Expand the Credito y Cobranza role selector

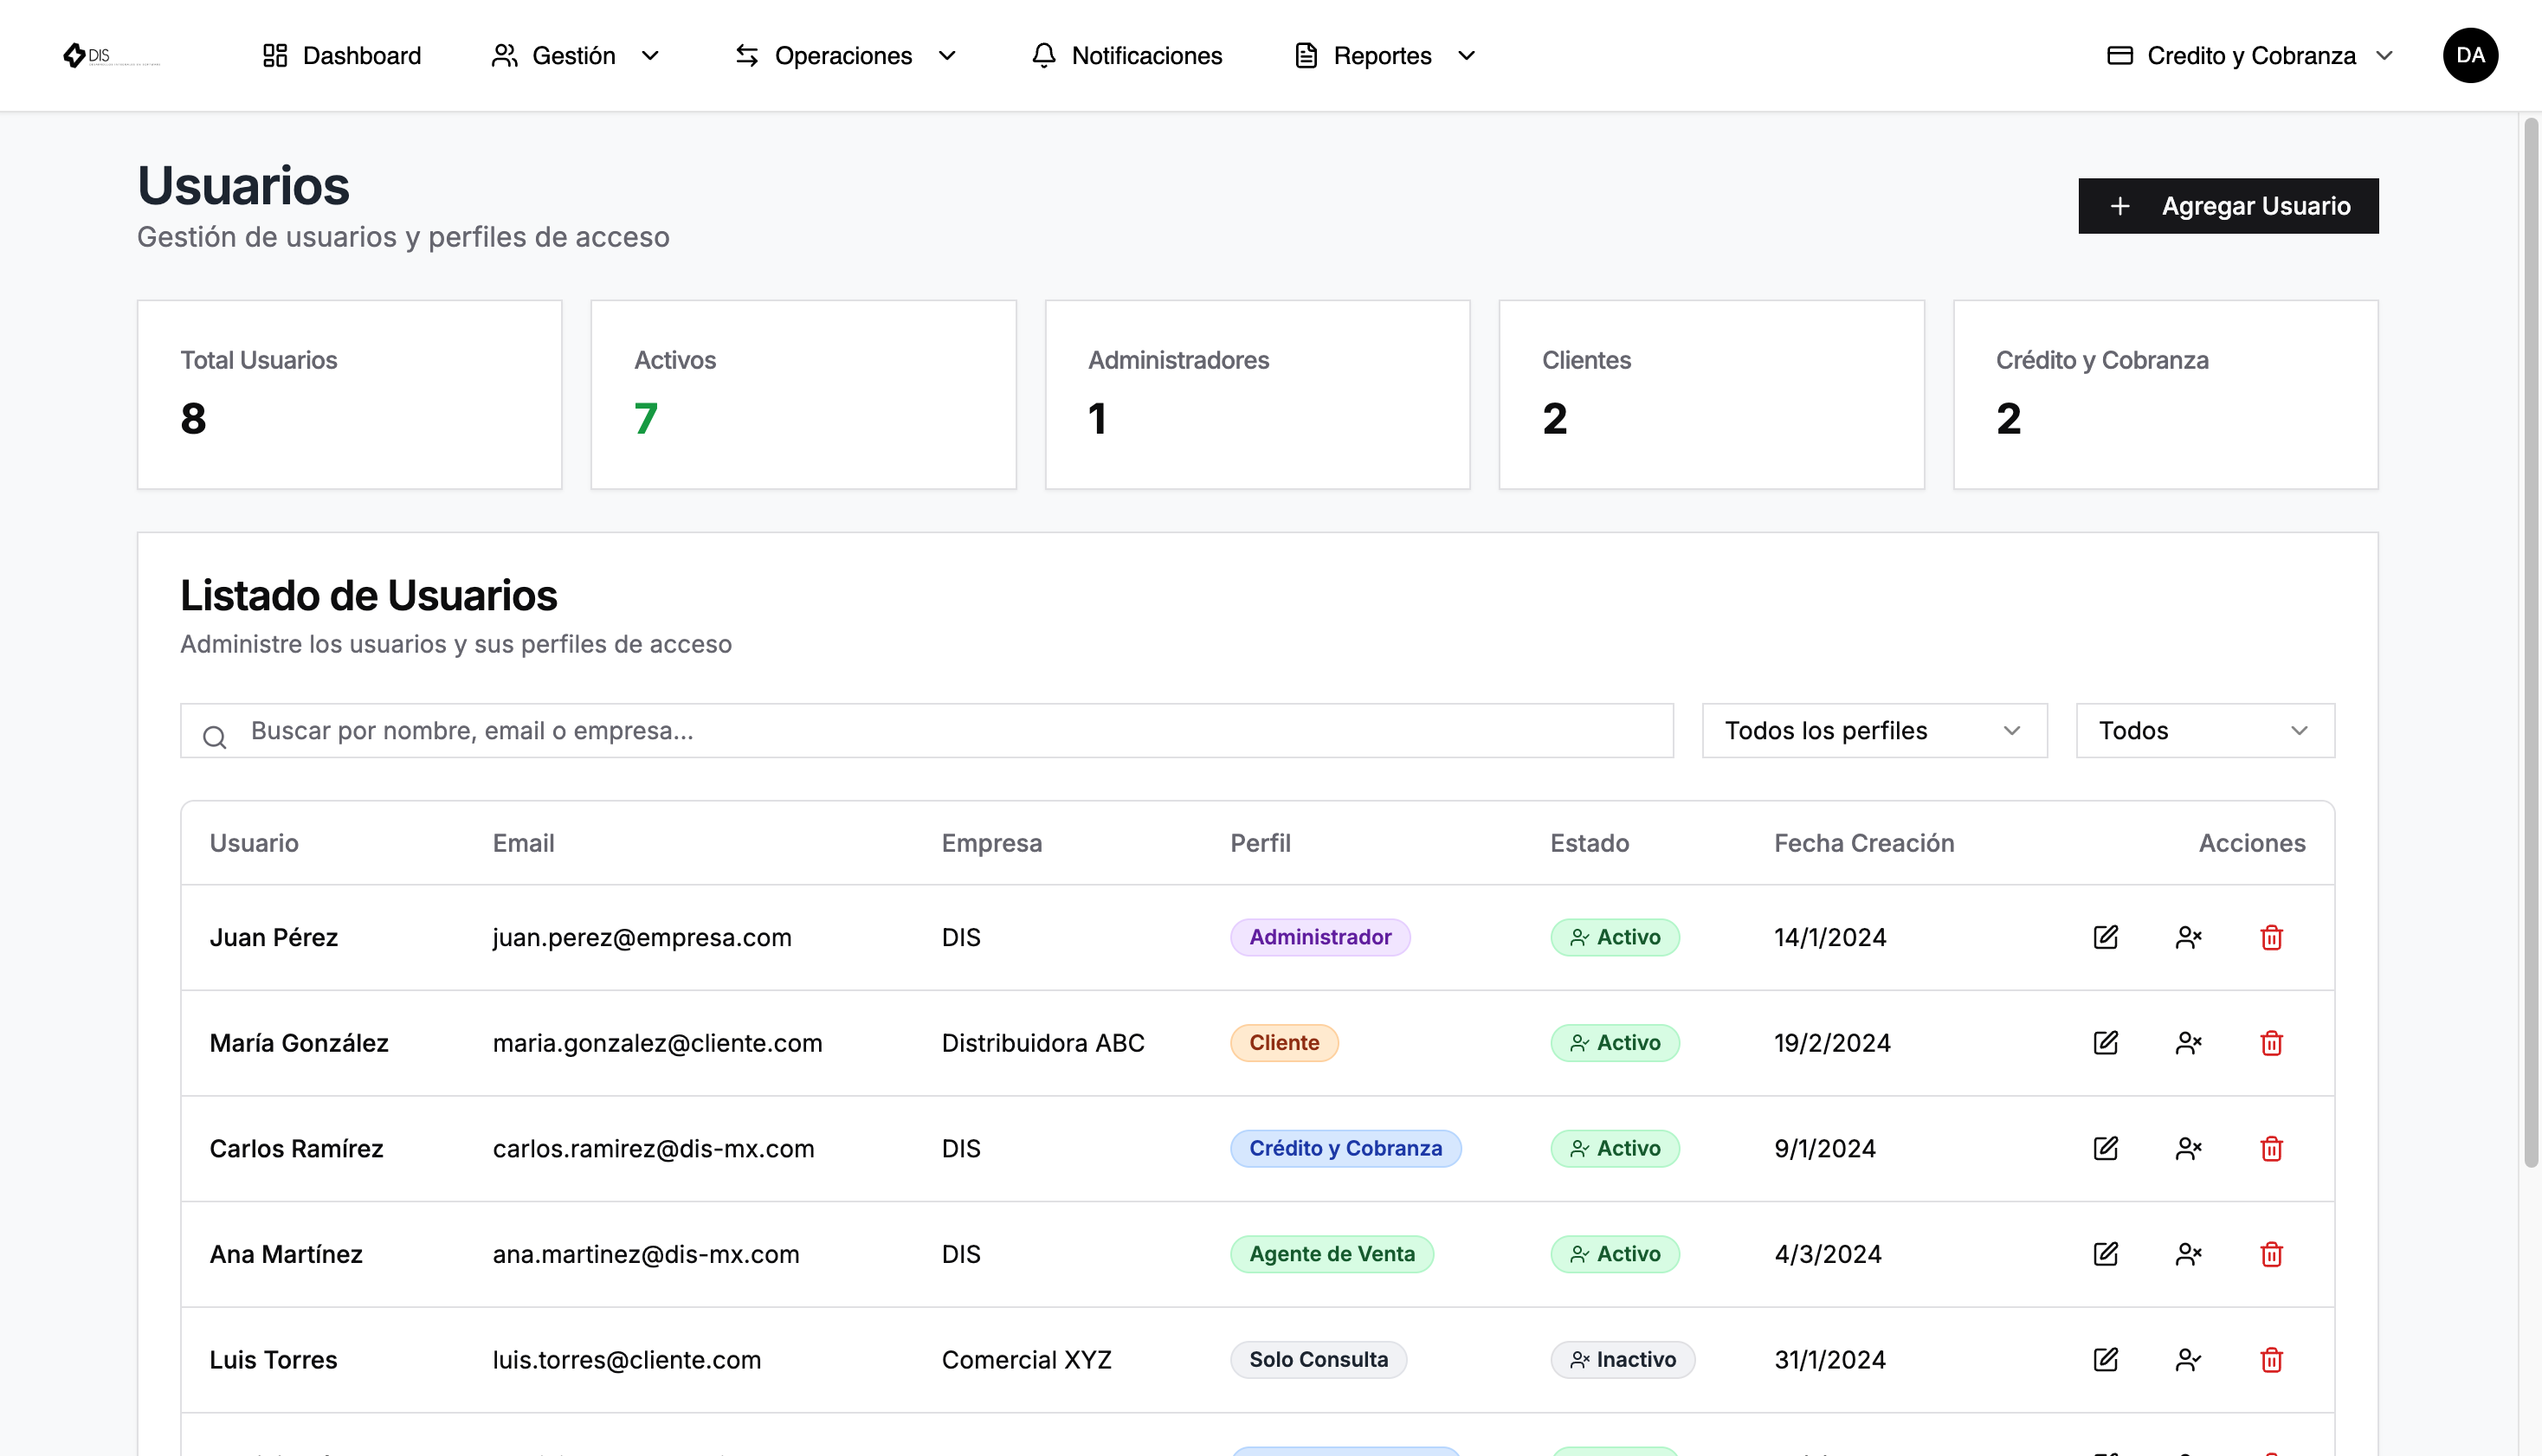tap(2250, 55)
